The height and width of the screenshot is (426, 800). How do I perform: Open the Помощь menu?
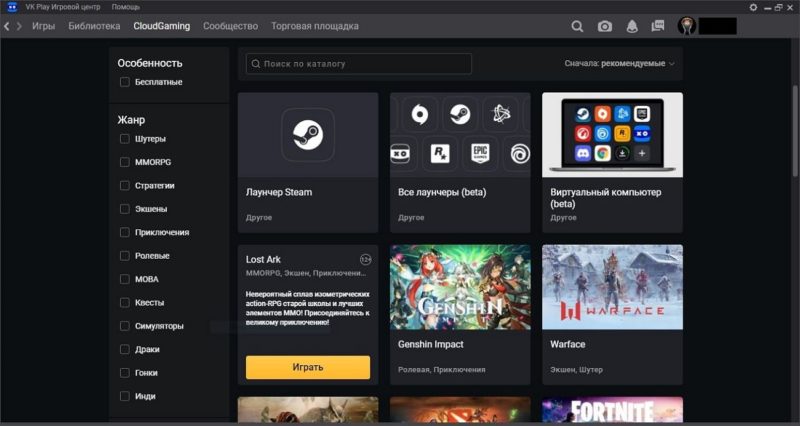(126, 7)
